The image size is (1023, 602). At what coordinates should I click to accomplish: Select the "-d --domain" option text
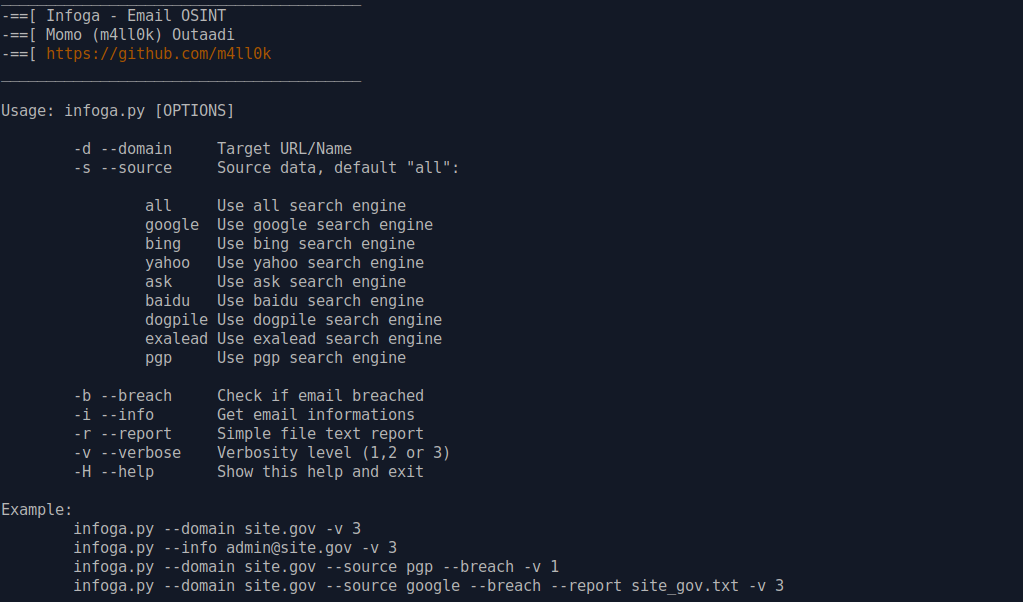click(x=122, y=149)
